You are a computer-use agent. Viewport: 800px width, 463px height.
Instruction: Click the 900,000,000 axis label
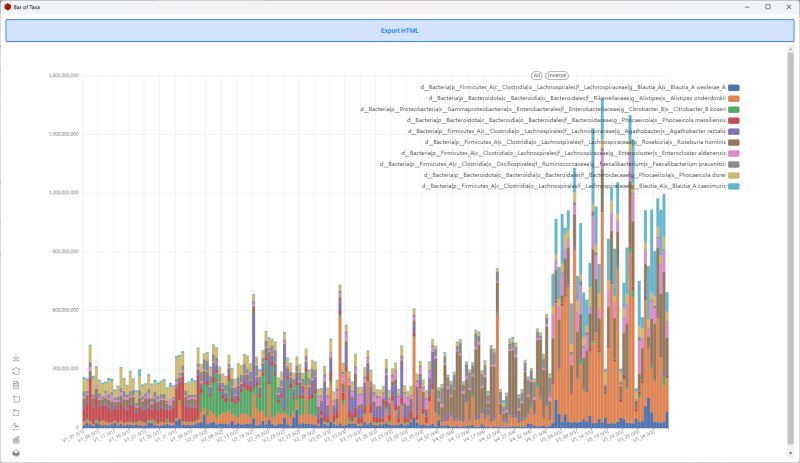(x=66, y=252)
